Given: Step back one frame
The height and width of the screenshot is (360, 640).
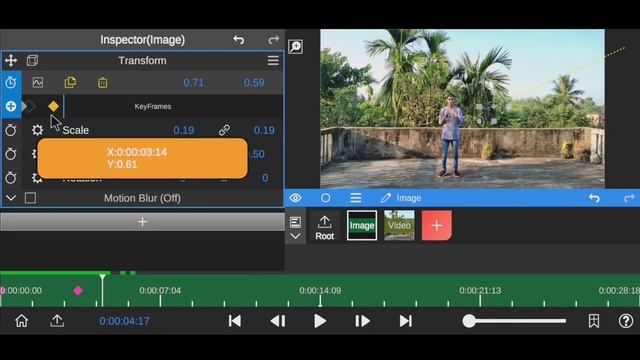Looking at the screenshot, I should pyautogui.click(x=278, y=321).
